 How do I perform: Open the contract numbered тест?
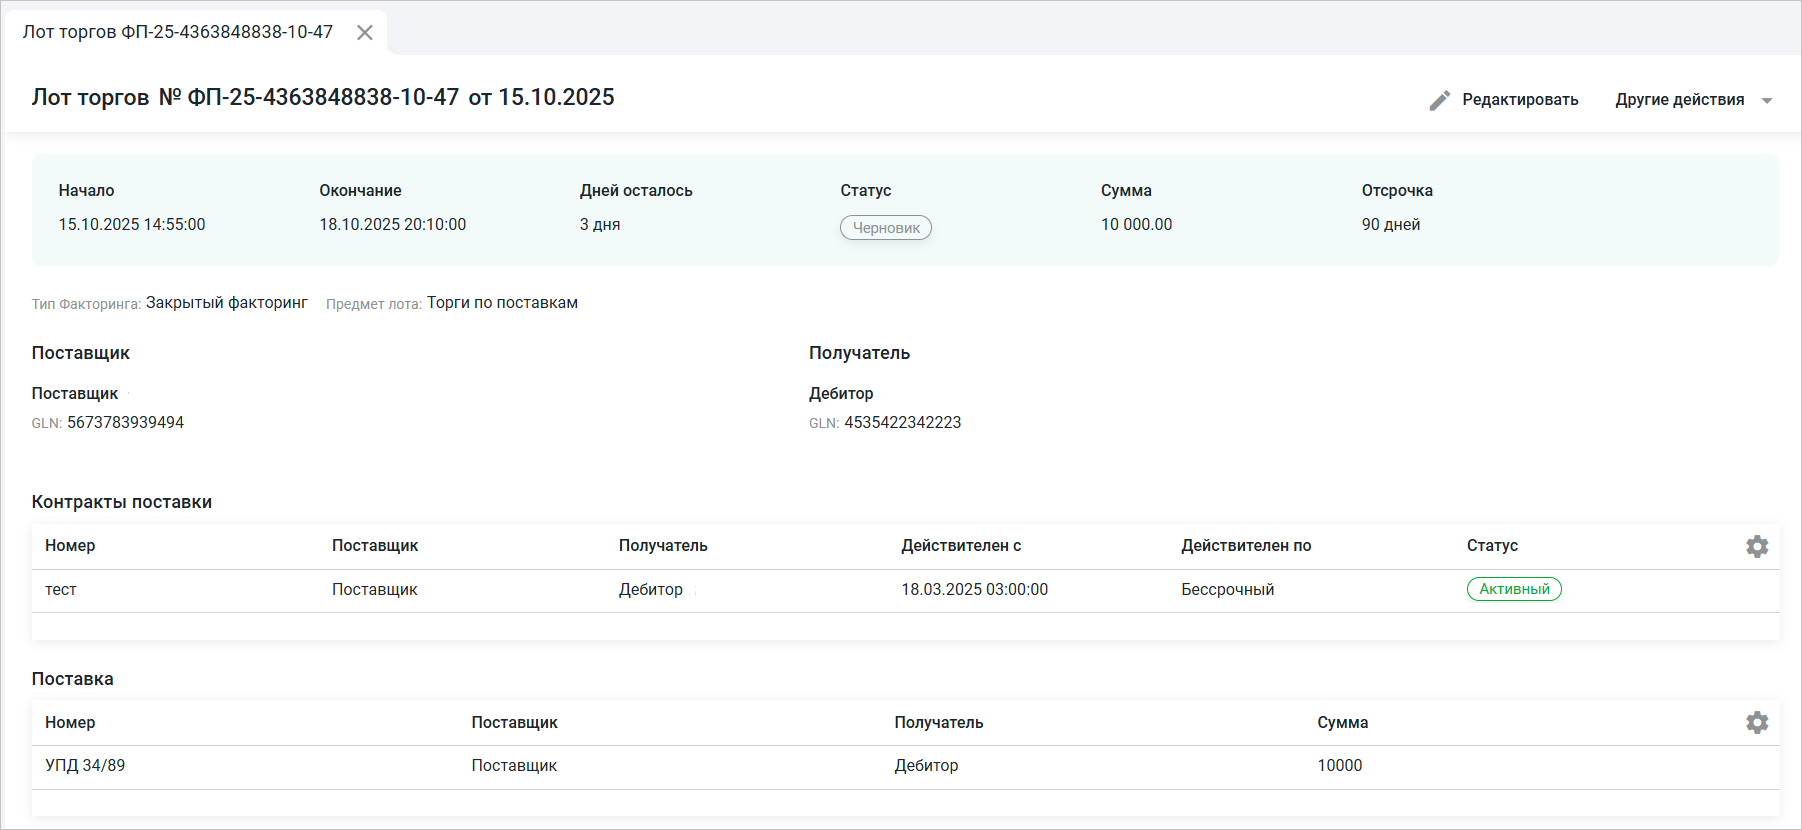coord(61,590)
